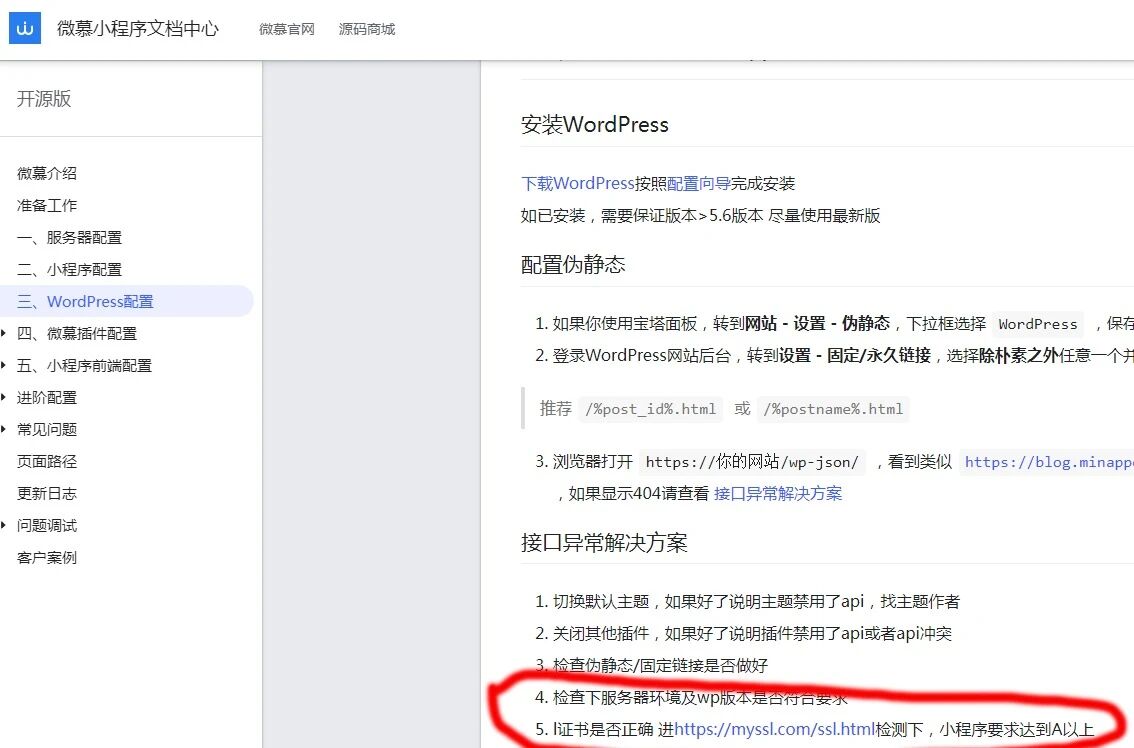Follow the 配置向导 link

tap(699, 183)
